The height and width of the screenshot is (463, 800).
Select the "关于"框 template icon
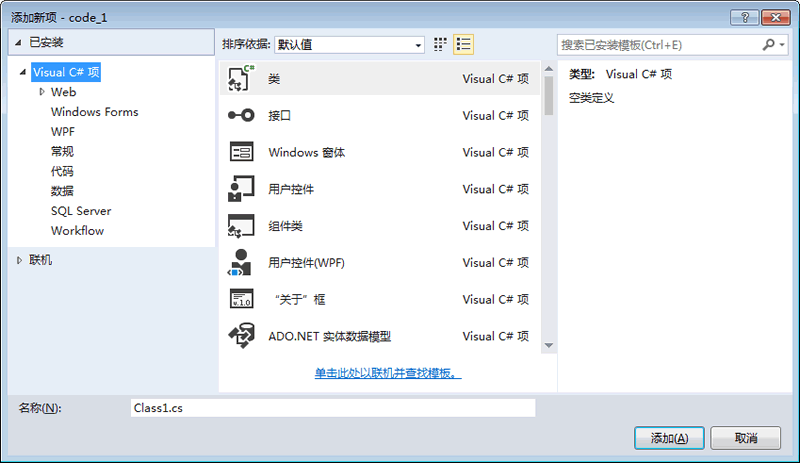pyautogui.click(x=242, y=299)
